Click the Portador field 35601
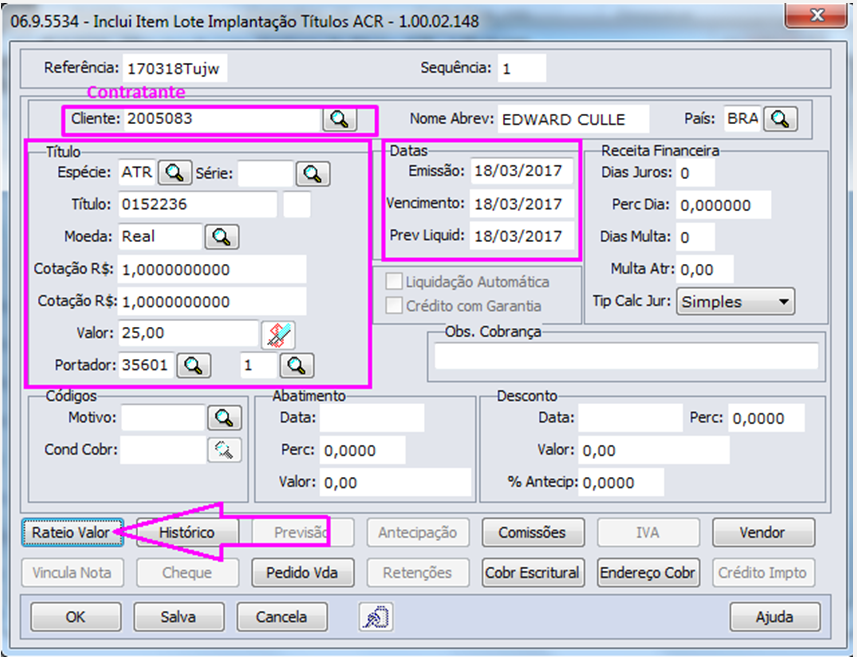The image size is (857, 666). pyautogui.click(x=146, y=366)
